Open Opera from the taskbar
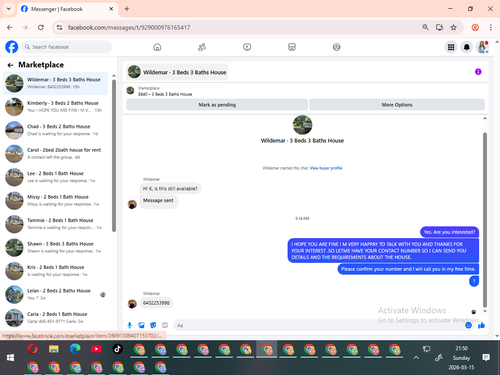500x375 pixels. 33,349
